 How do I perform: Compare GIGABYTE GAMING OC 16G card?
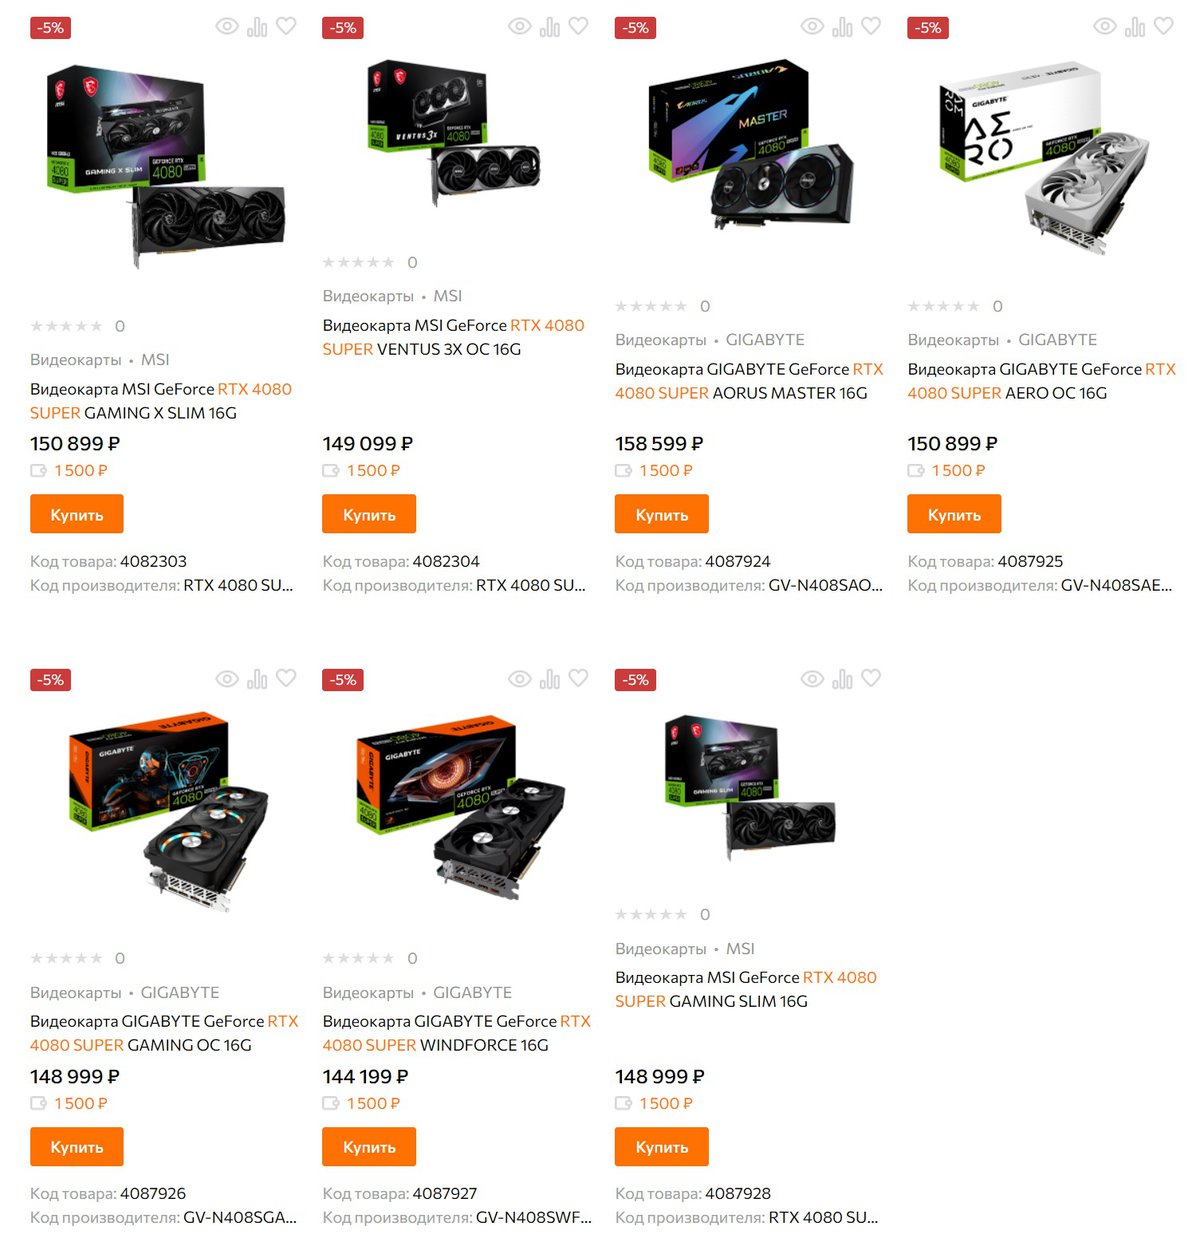[x=257, y=679]
